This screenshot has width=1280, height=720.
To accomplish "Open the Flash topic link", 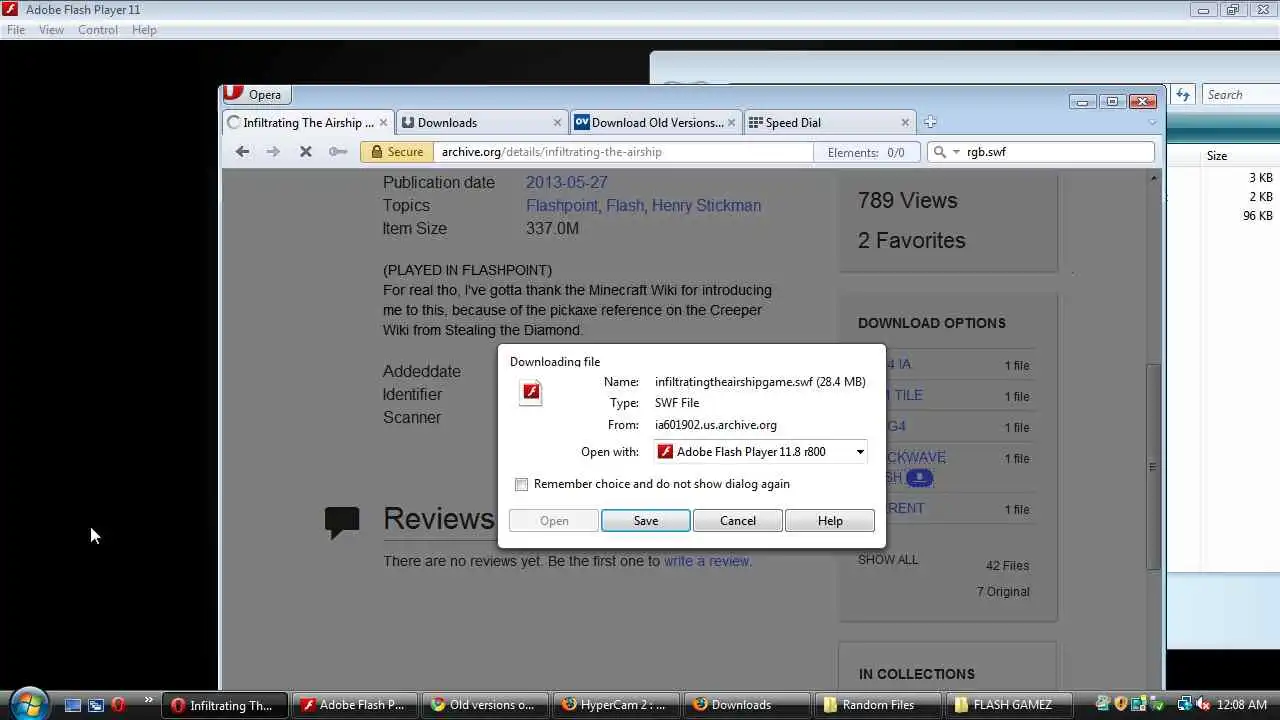I will (625, 205).
